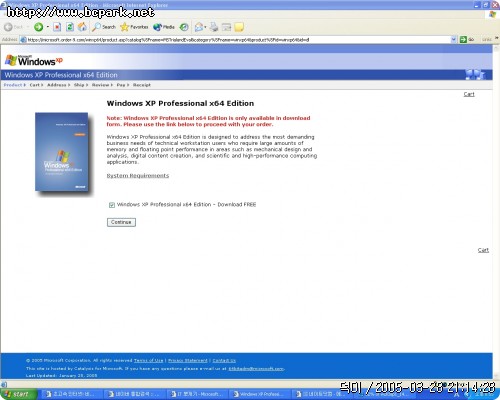Stop page loading with the Stop icon

pos(57,27)
